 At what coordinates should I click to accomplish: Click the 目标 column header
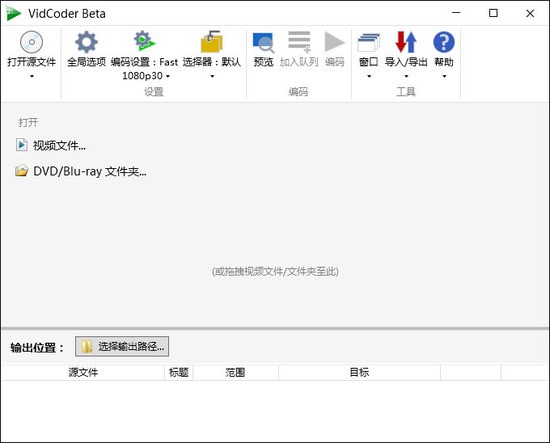(359, 372)
